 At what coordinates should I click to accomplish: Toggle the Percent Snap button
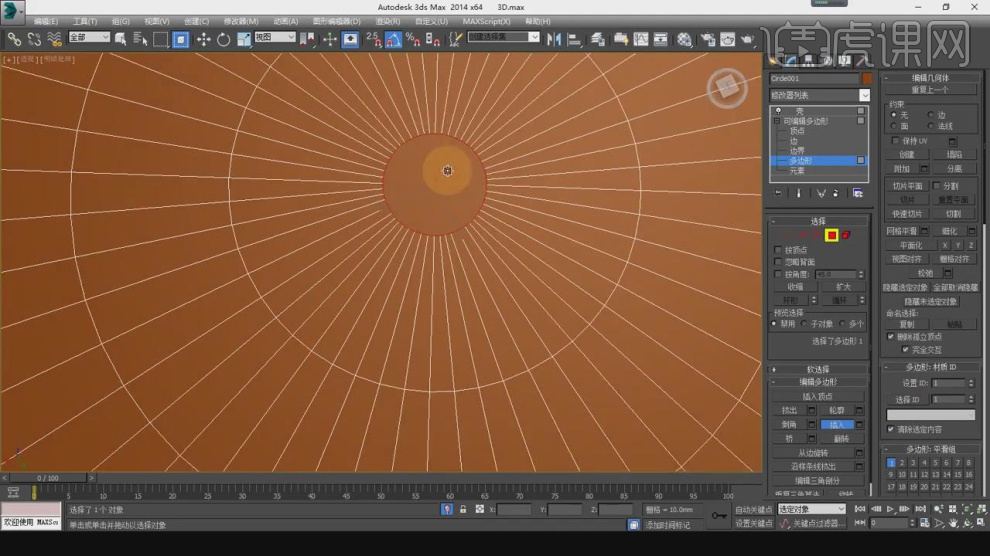coord(414,39)
